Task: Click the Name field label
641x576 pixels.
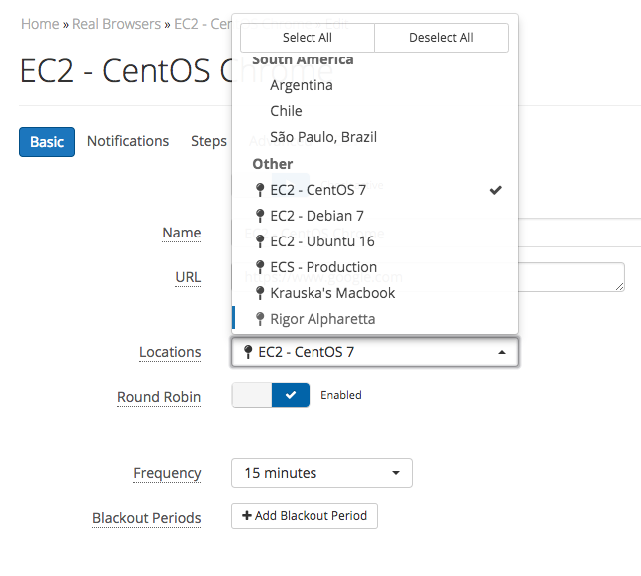Action: coord(182,233)
